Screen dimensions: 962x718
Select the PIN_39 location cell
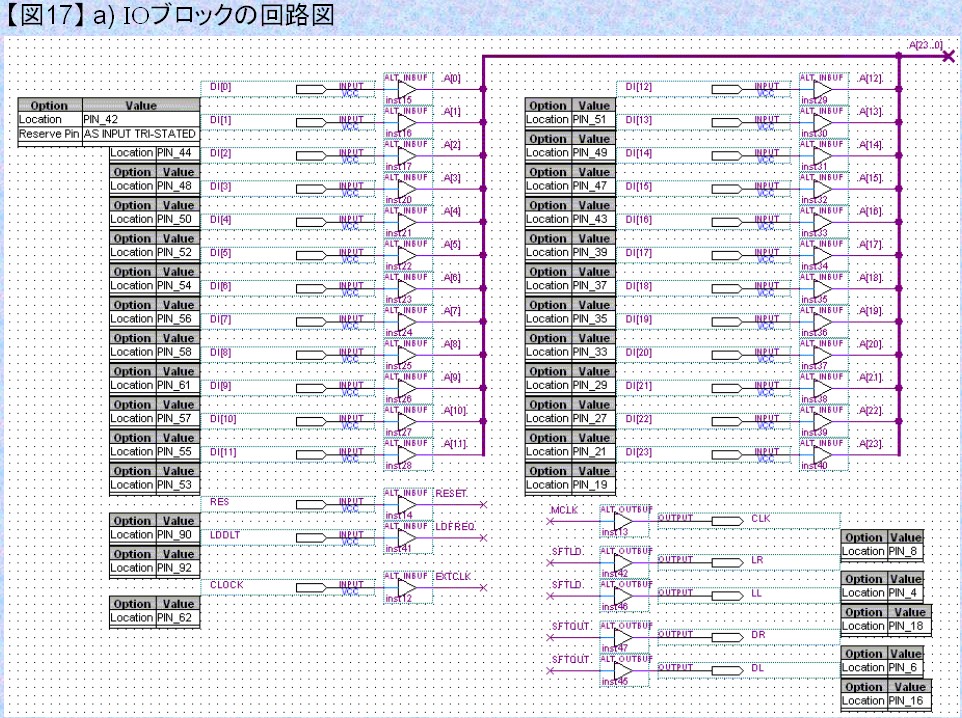(593, 252)
